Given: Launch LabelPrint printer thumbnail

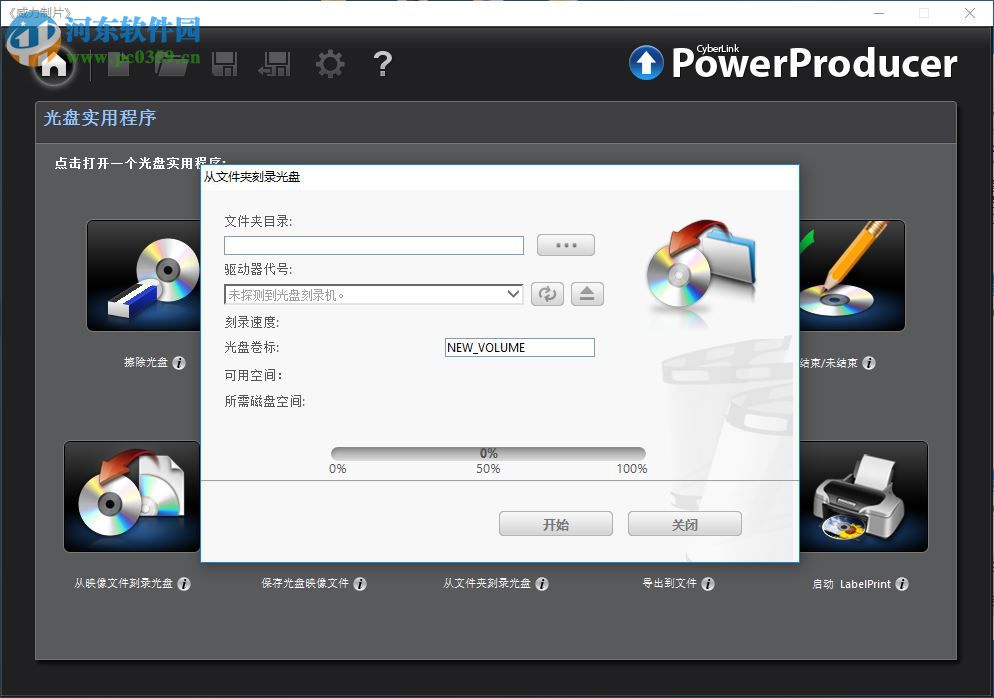Looking at the screenshot, I should coord(863,496).
